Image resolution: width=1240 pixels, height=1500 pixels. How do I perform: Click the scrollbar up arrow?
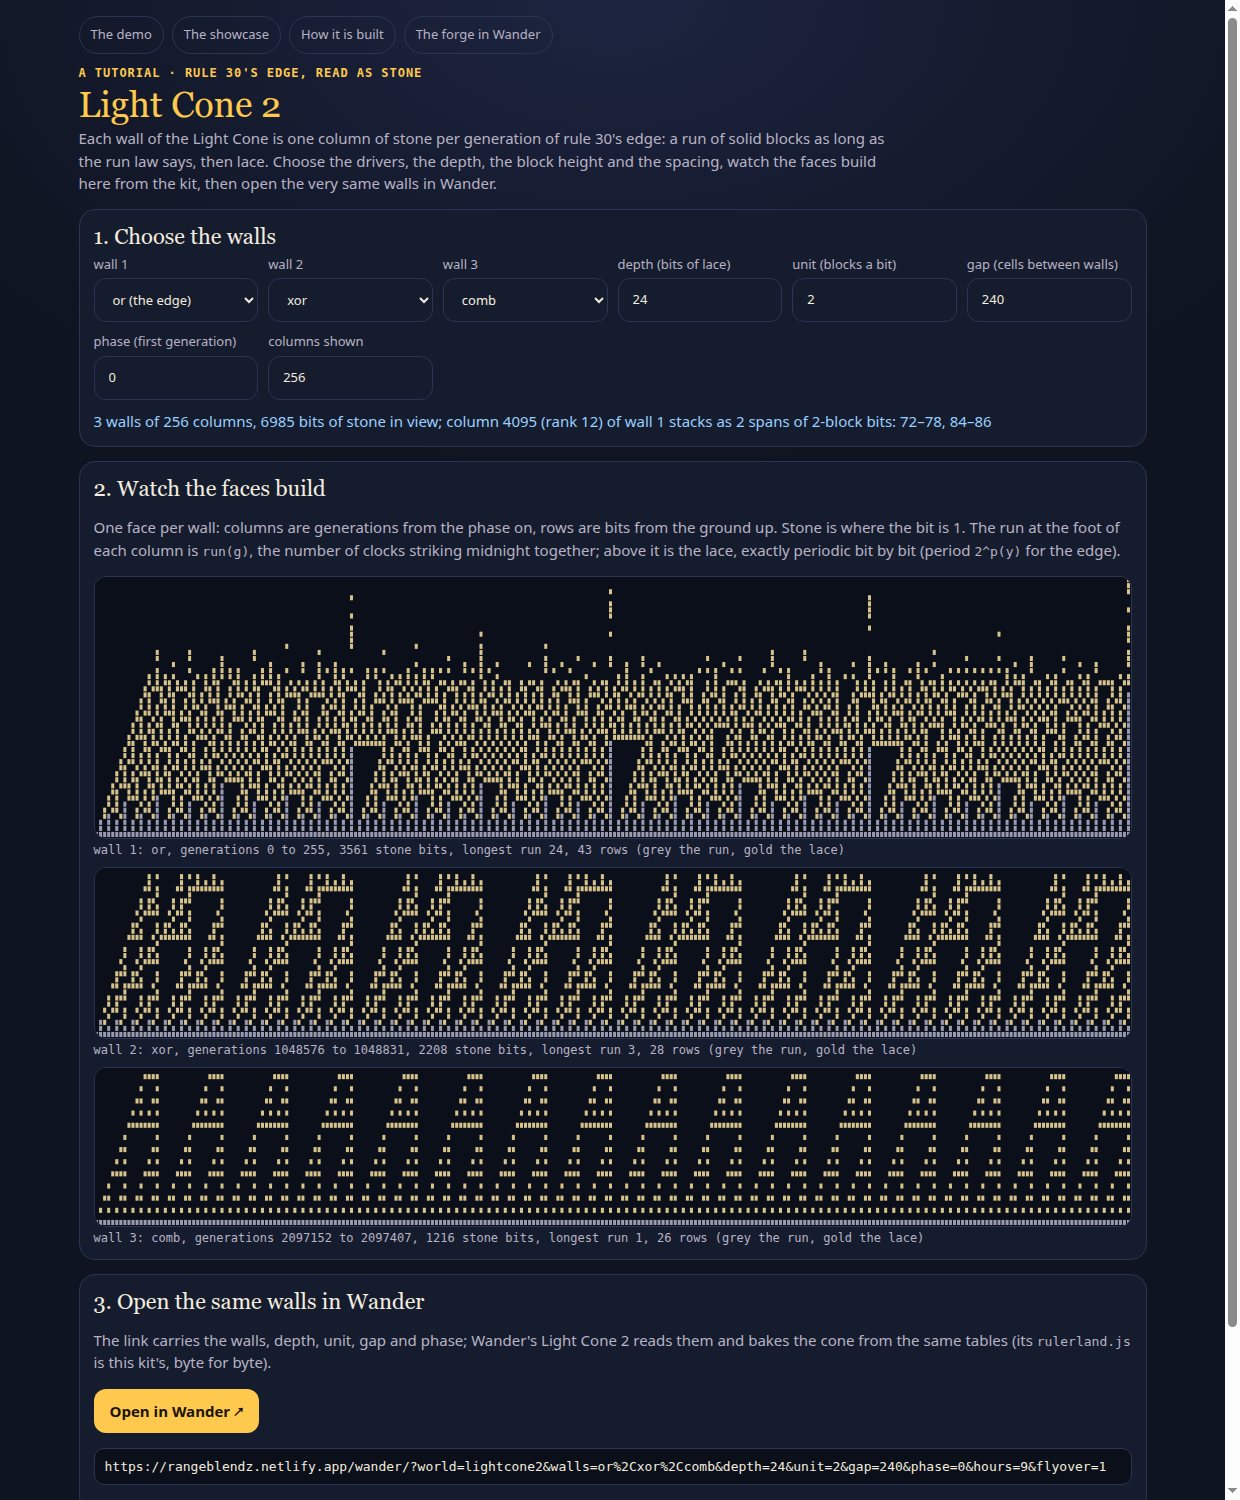click(1232, 8)
